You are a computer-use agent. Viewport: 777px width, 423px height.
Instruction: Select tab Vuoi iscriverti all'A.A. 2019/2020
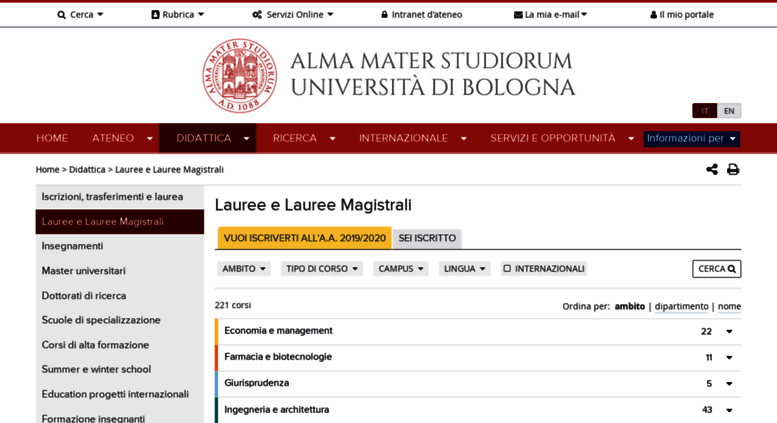304,238
